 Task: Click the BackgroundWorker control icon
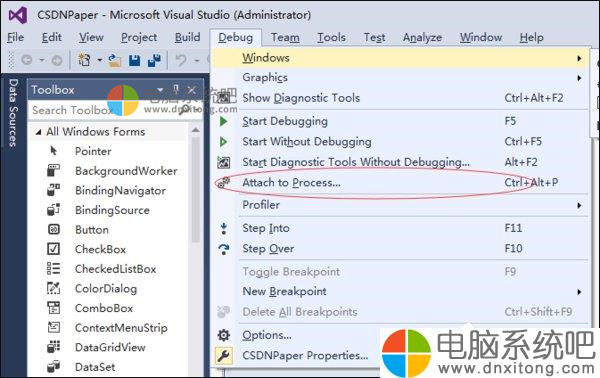click(x=54, y=170)
